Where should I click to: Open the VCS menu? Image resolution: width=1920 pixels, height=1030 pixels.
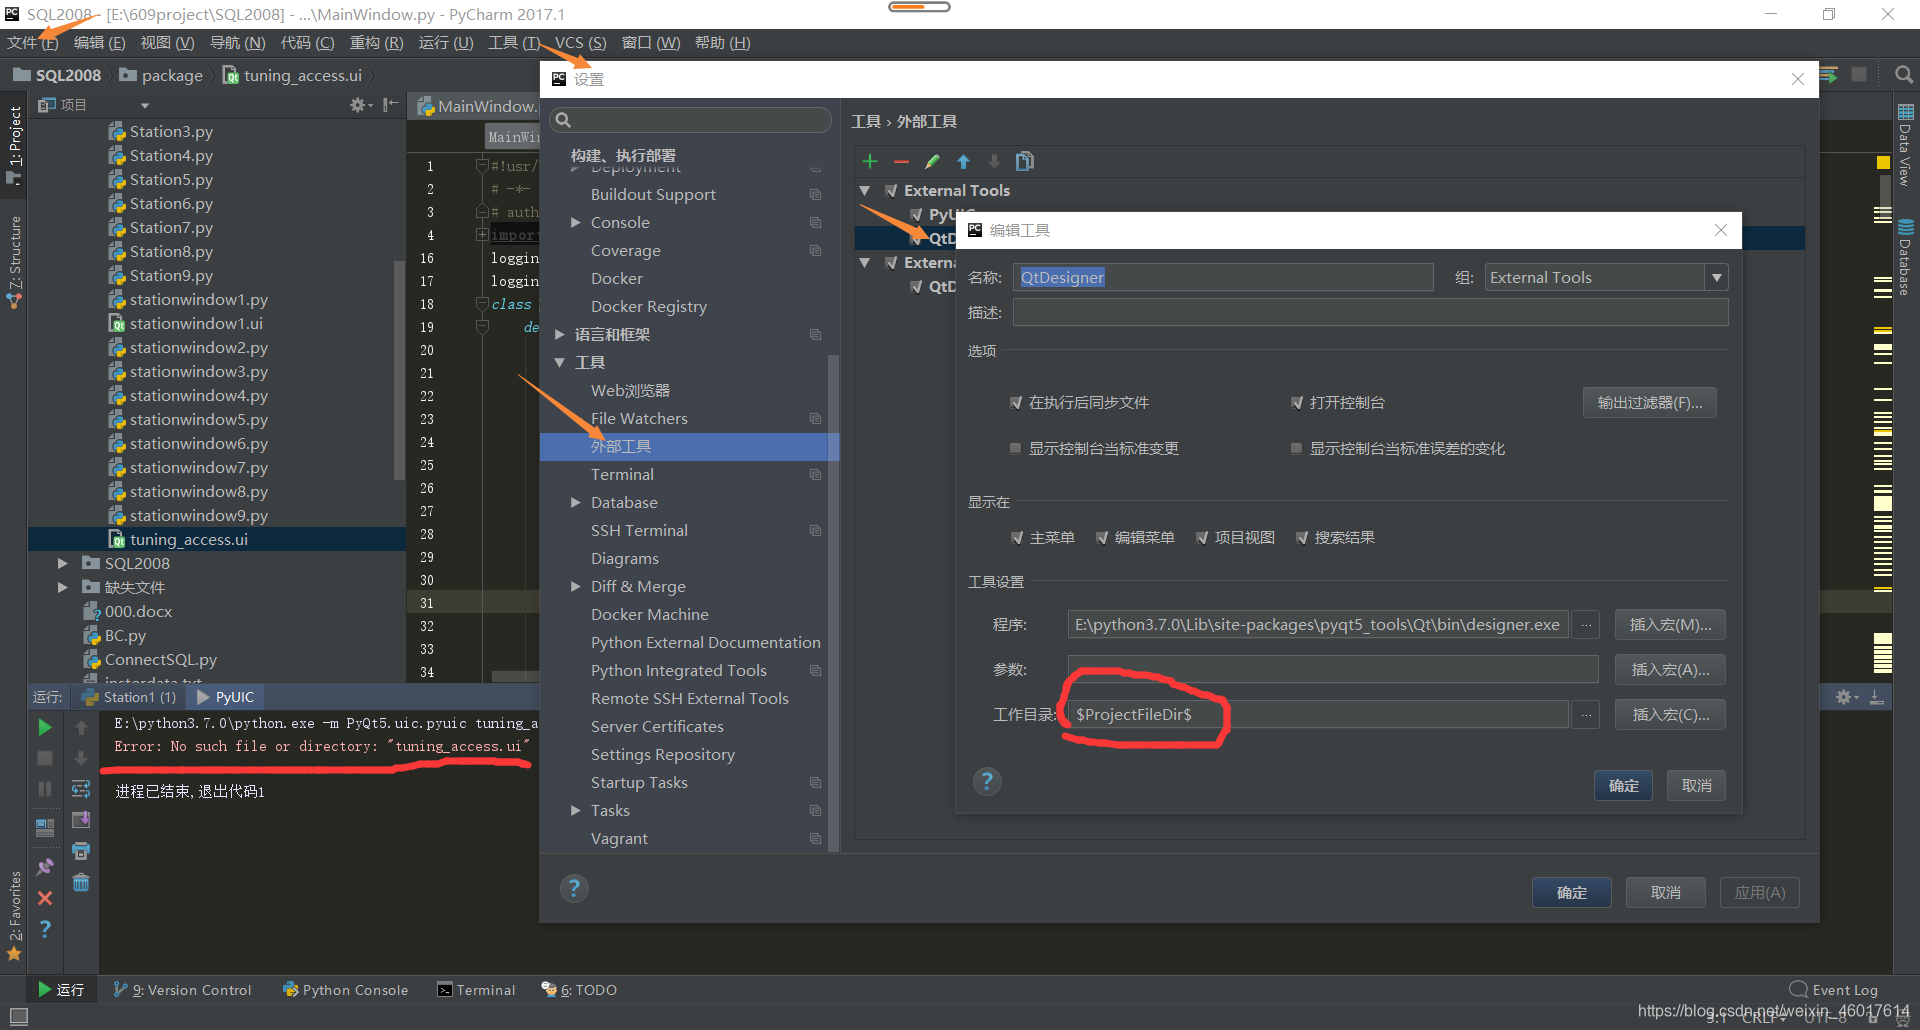point(580,43)
